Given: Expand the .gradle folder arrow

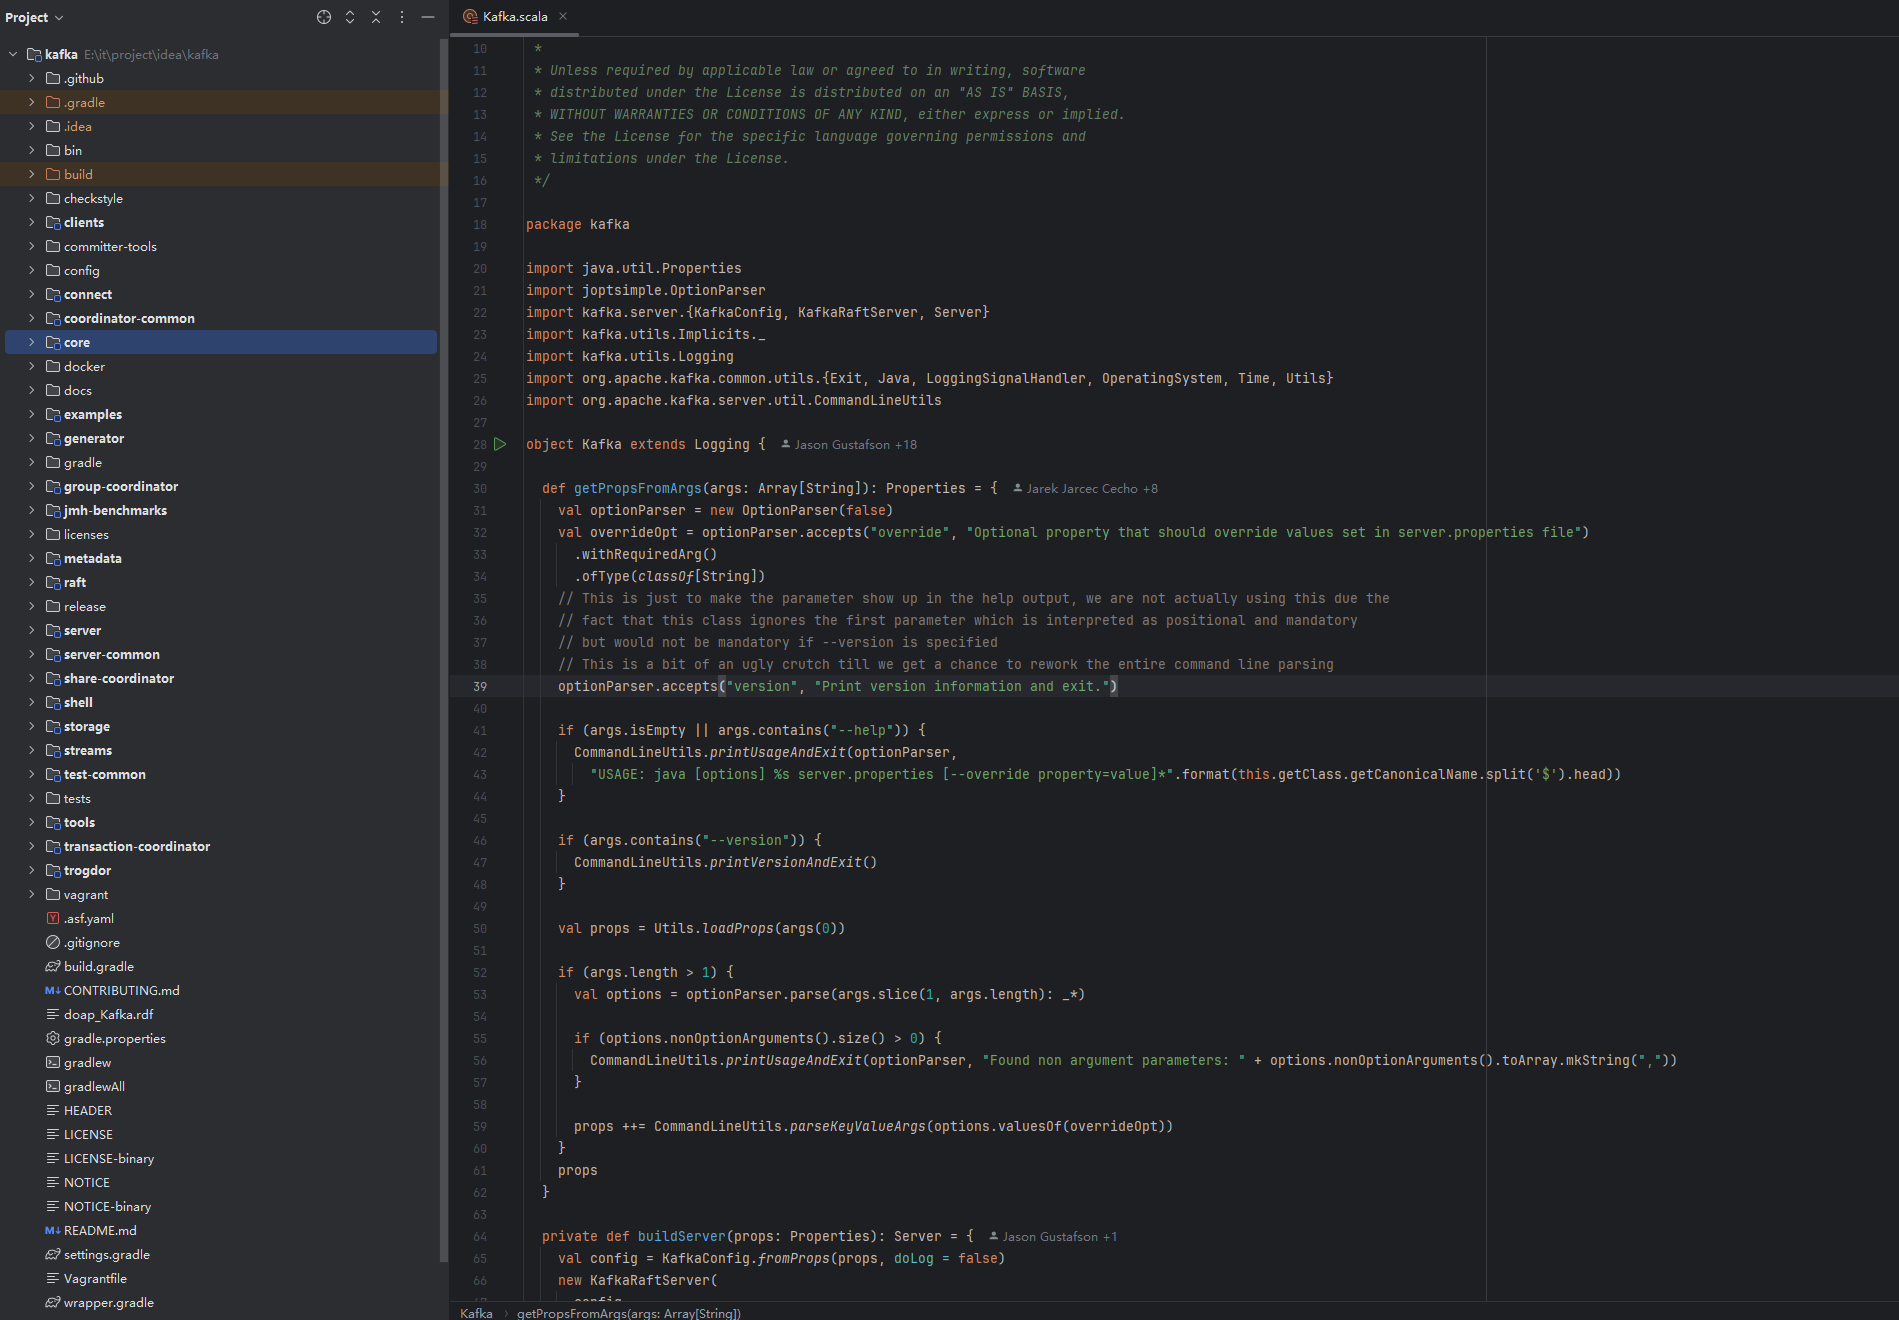Looking at the screenshot, I should pos(31,102).
